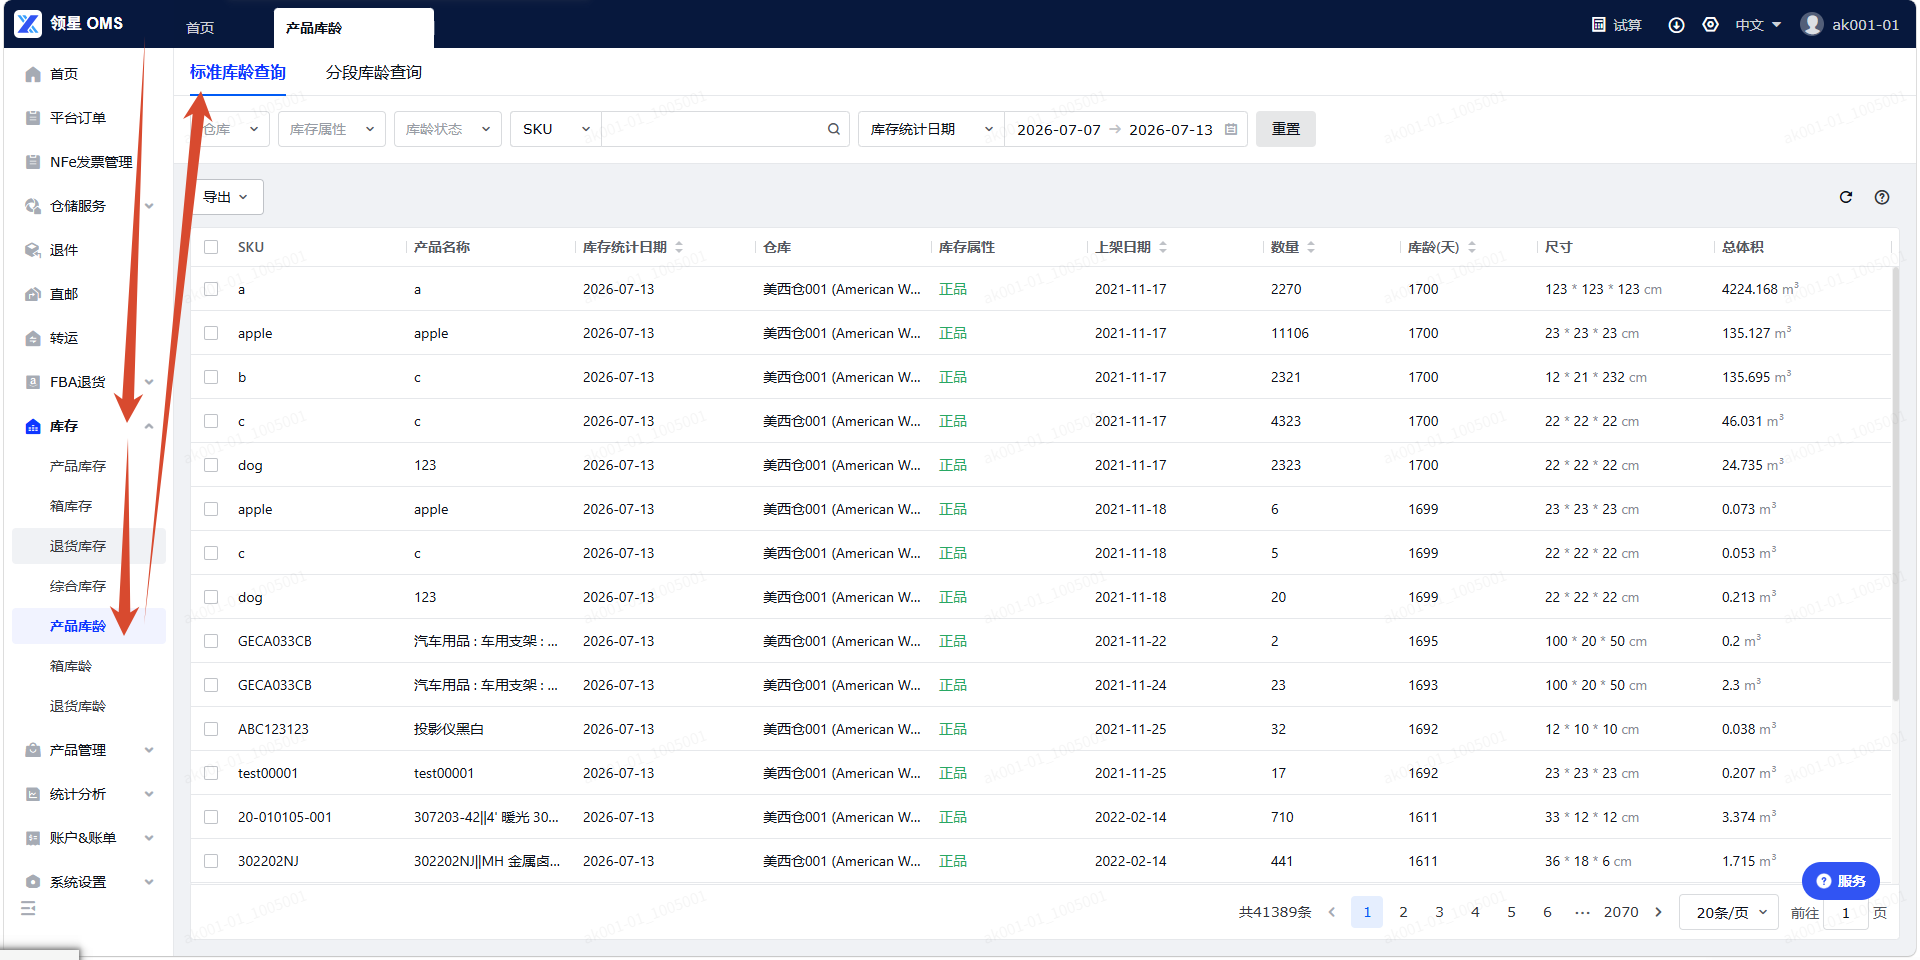
Task: Check the select-all header checkbox
Action: pos(211,247)
